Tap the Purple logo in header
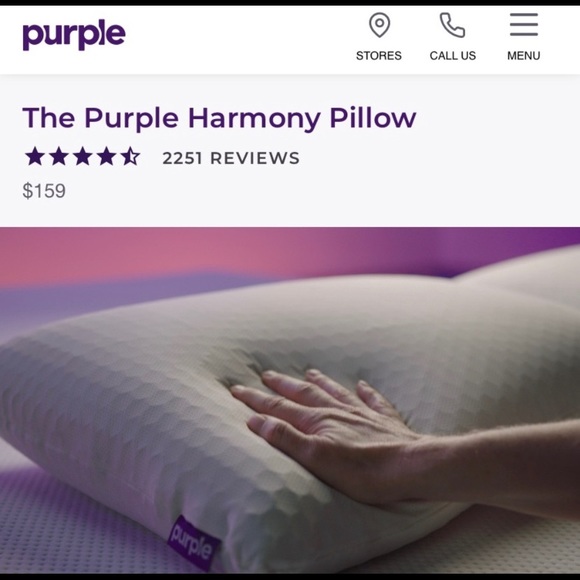This screenshot has height=580, width=580. point(74,34)
